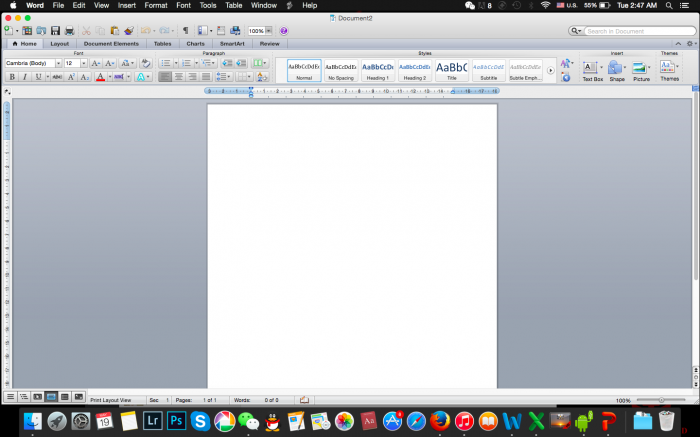Click the text highlight color button

pyautogui.click(x=119, y=77)
